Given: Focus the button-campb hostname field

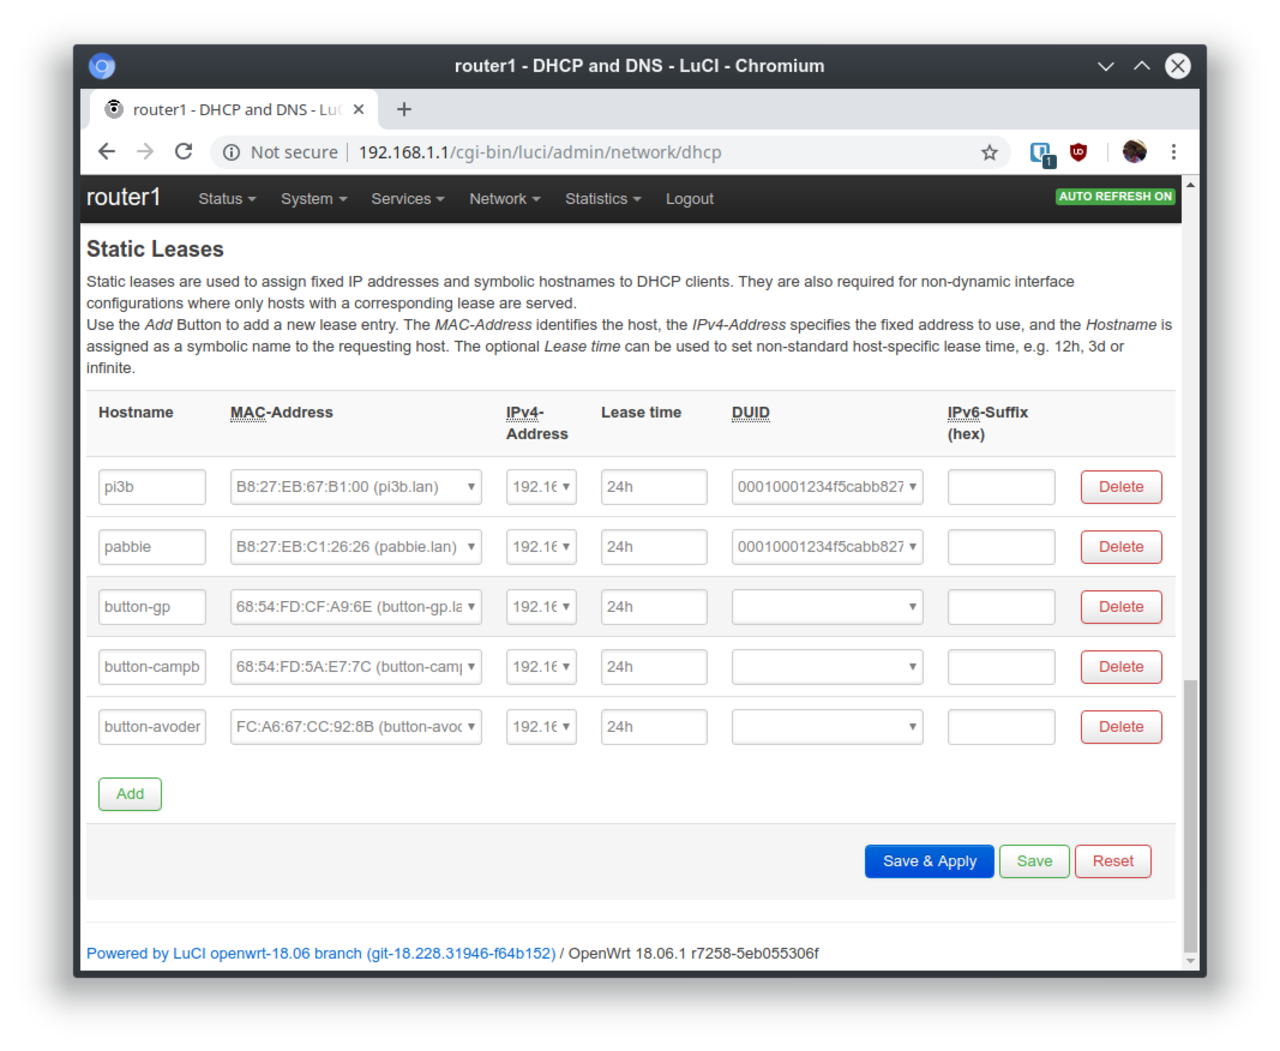Looking at the screenshot, I should 152,667.
